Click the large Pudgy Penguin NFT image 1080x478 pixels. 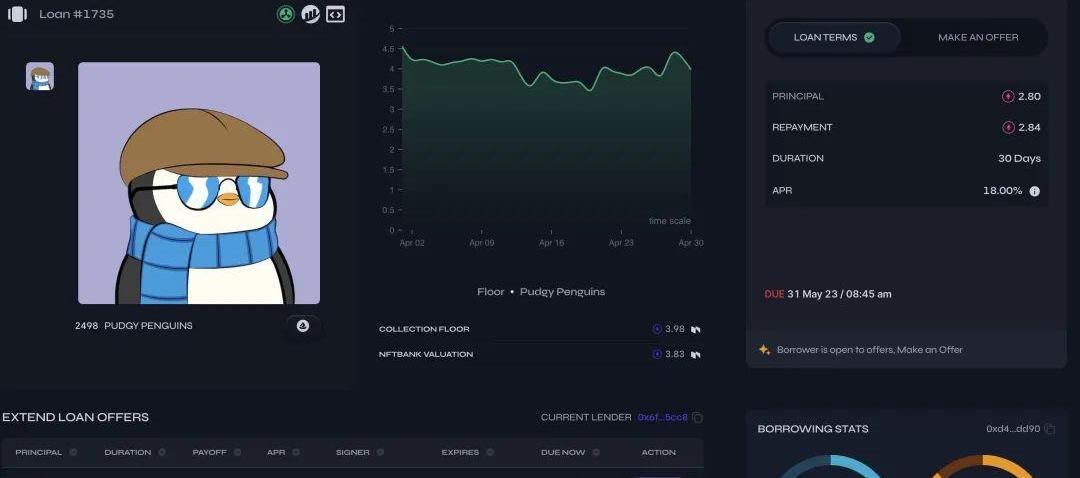click(x=199, y=183)
